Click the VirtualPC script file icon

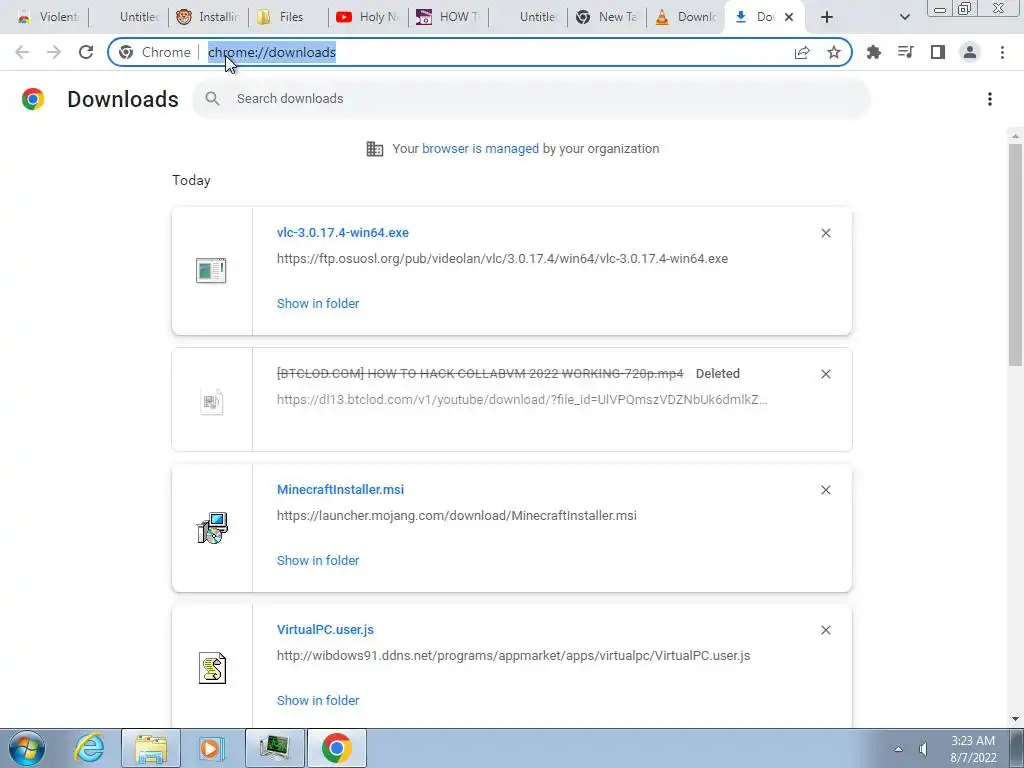pyautogui.click(x=212, y=668)
